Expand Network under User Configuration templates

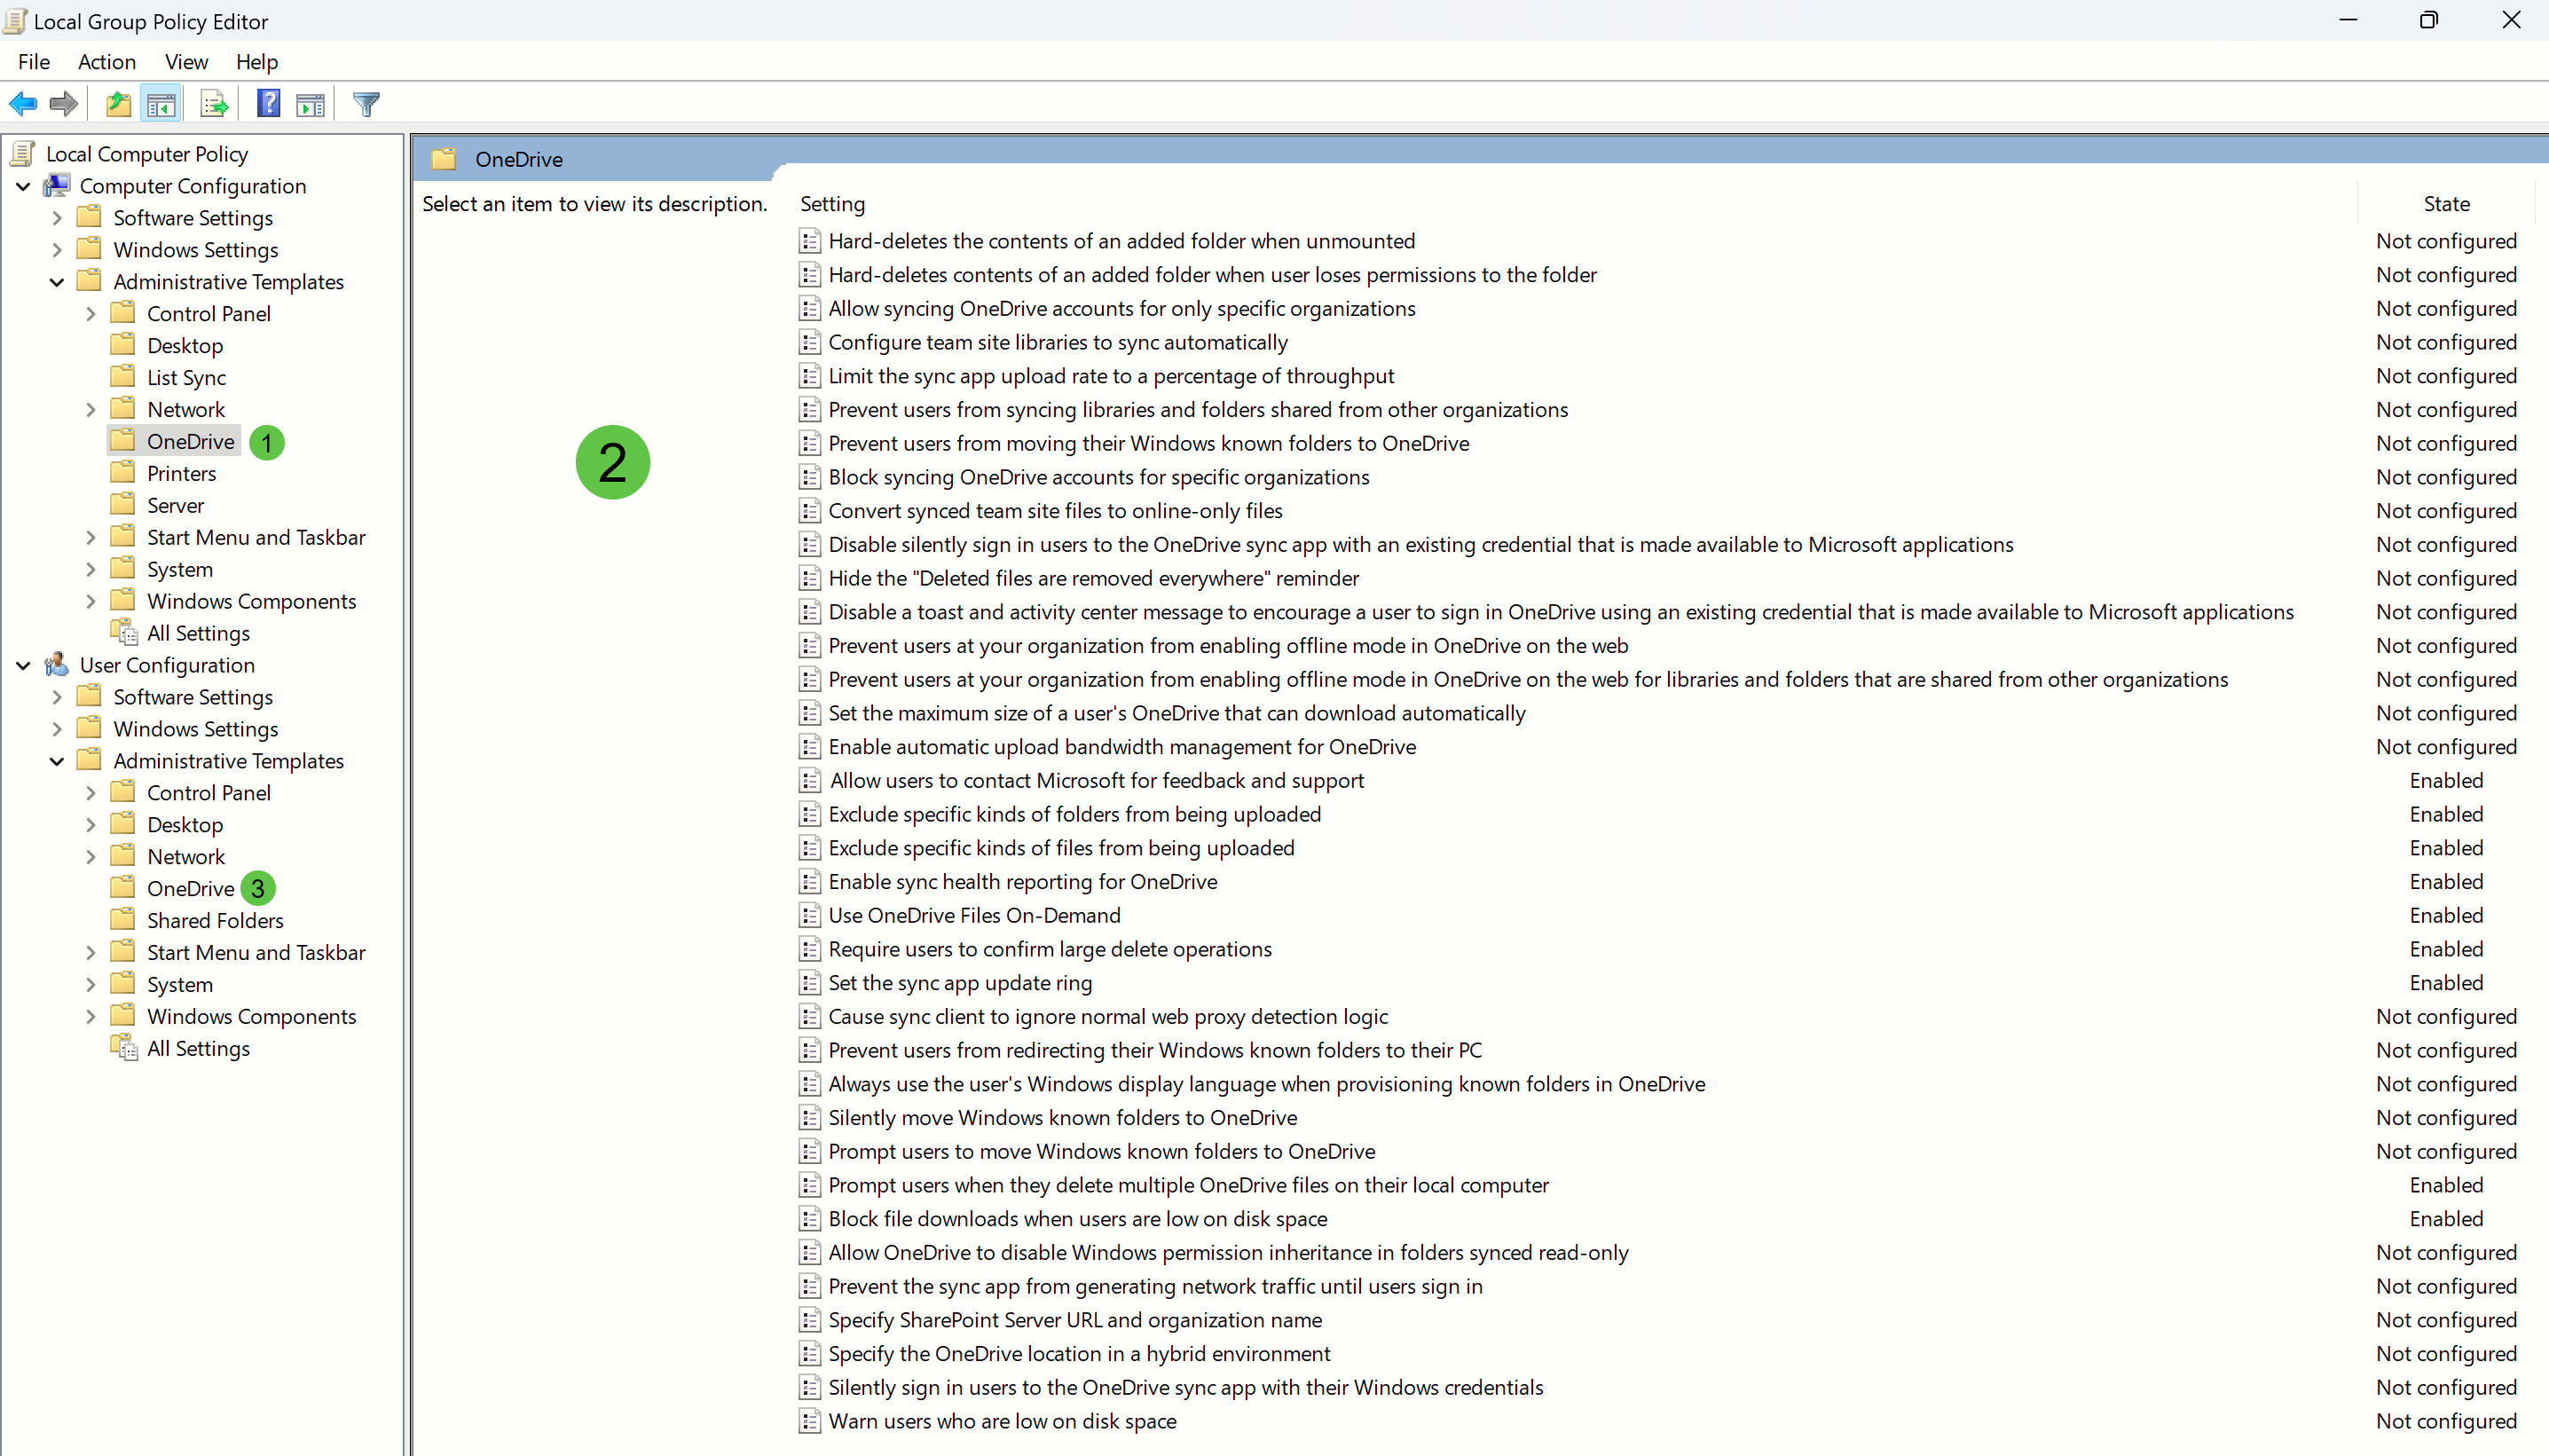tap(90, 857)
